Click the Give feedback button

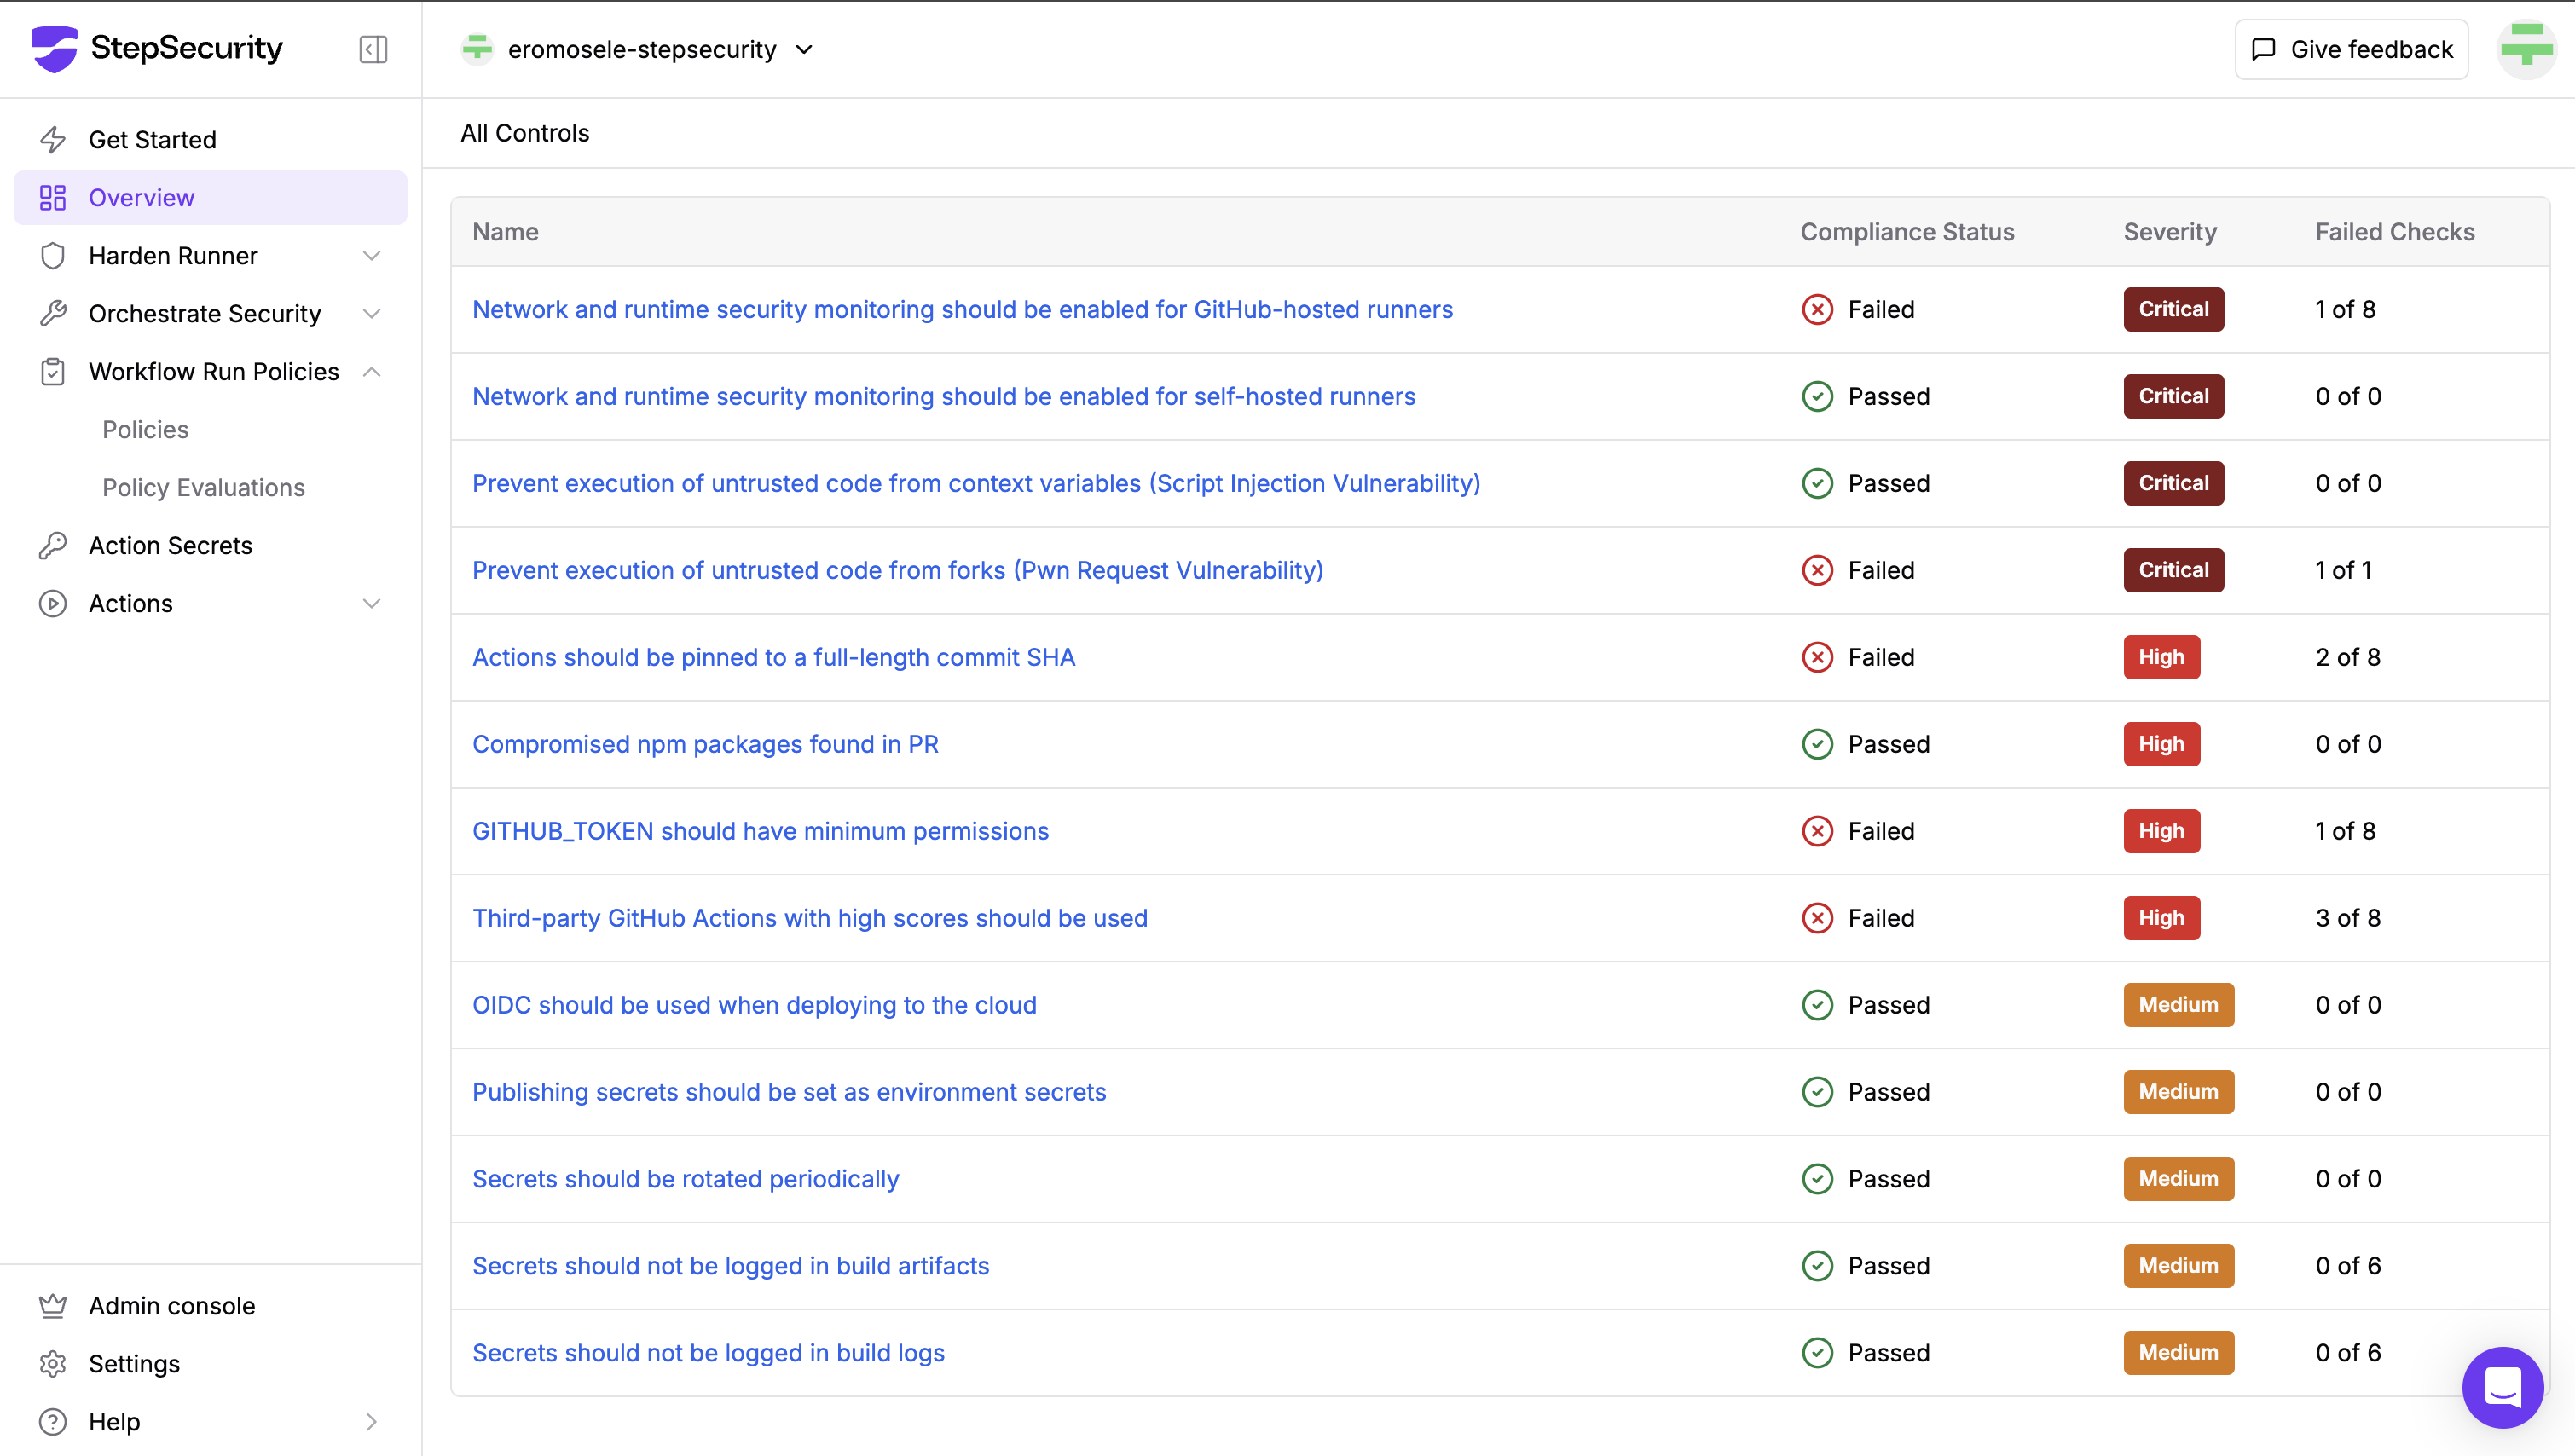click(x=2351, y=49)
